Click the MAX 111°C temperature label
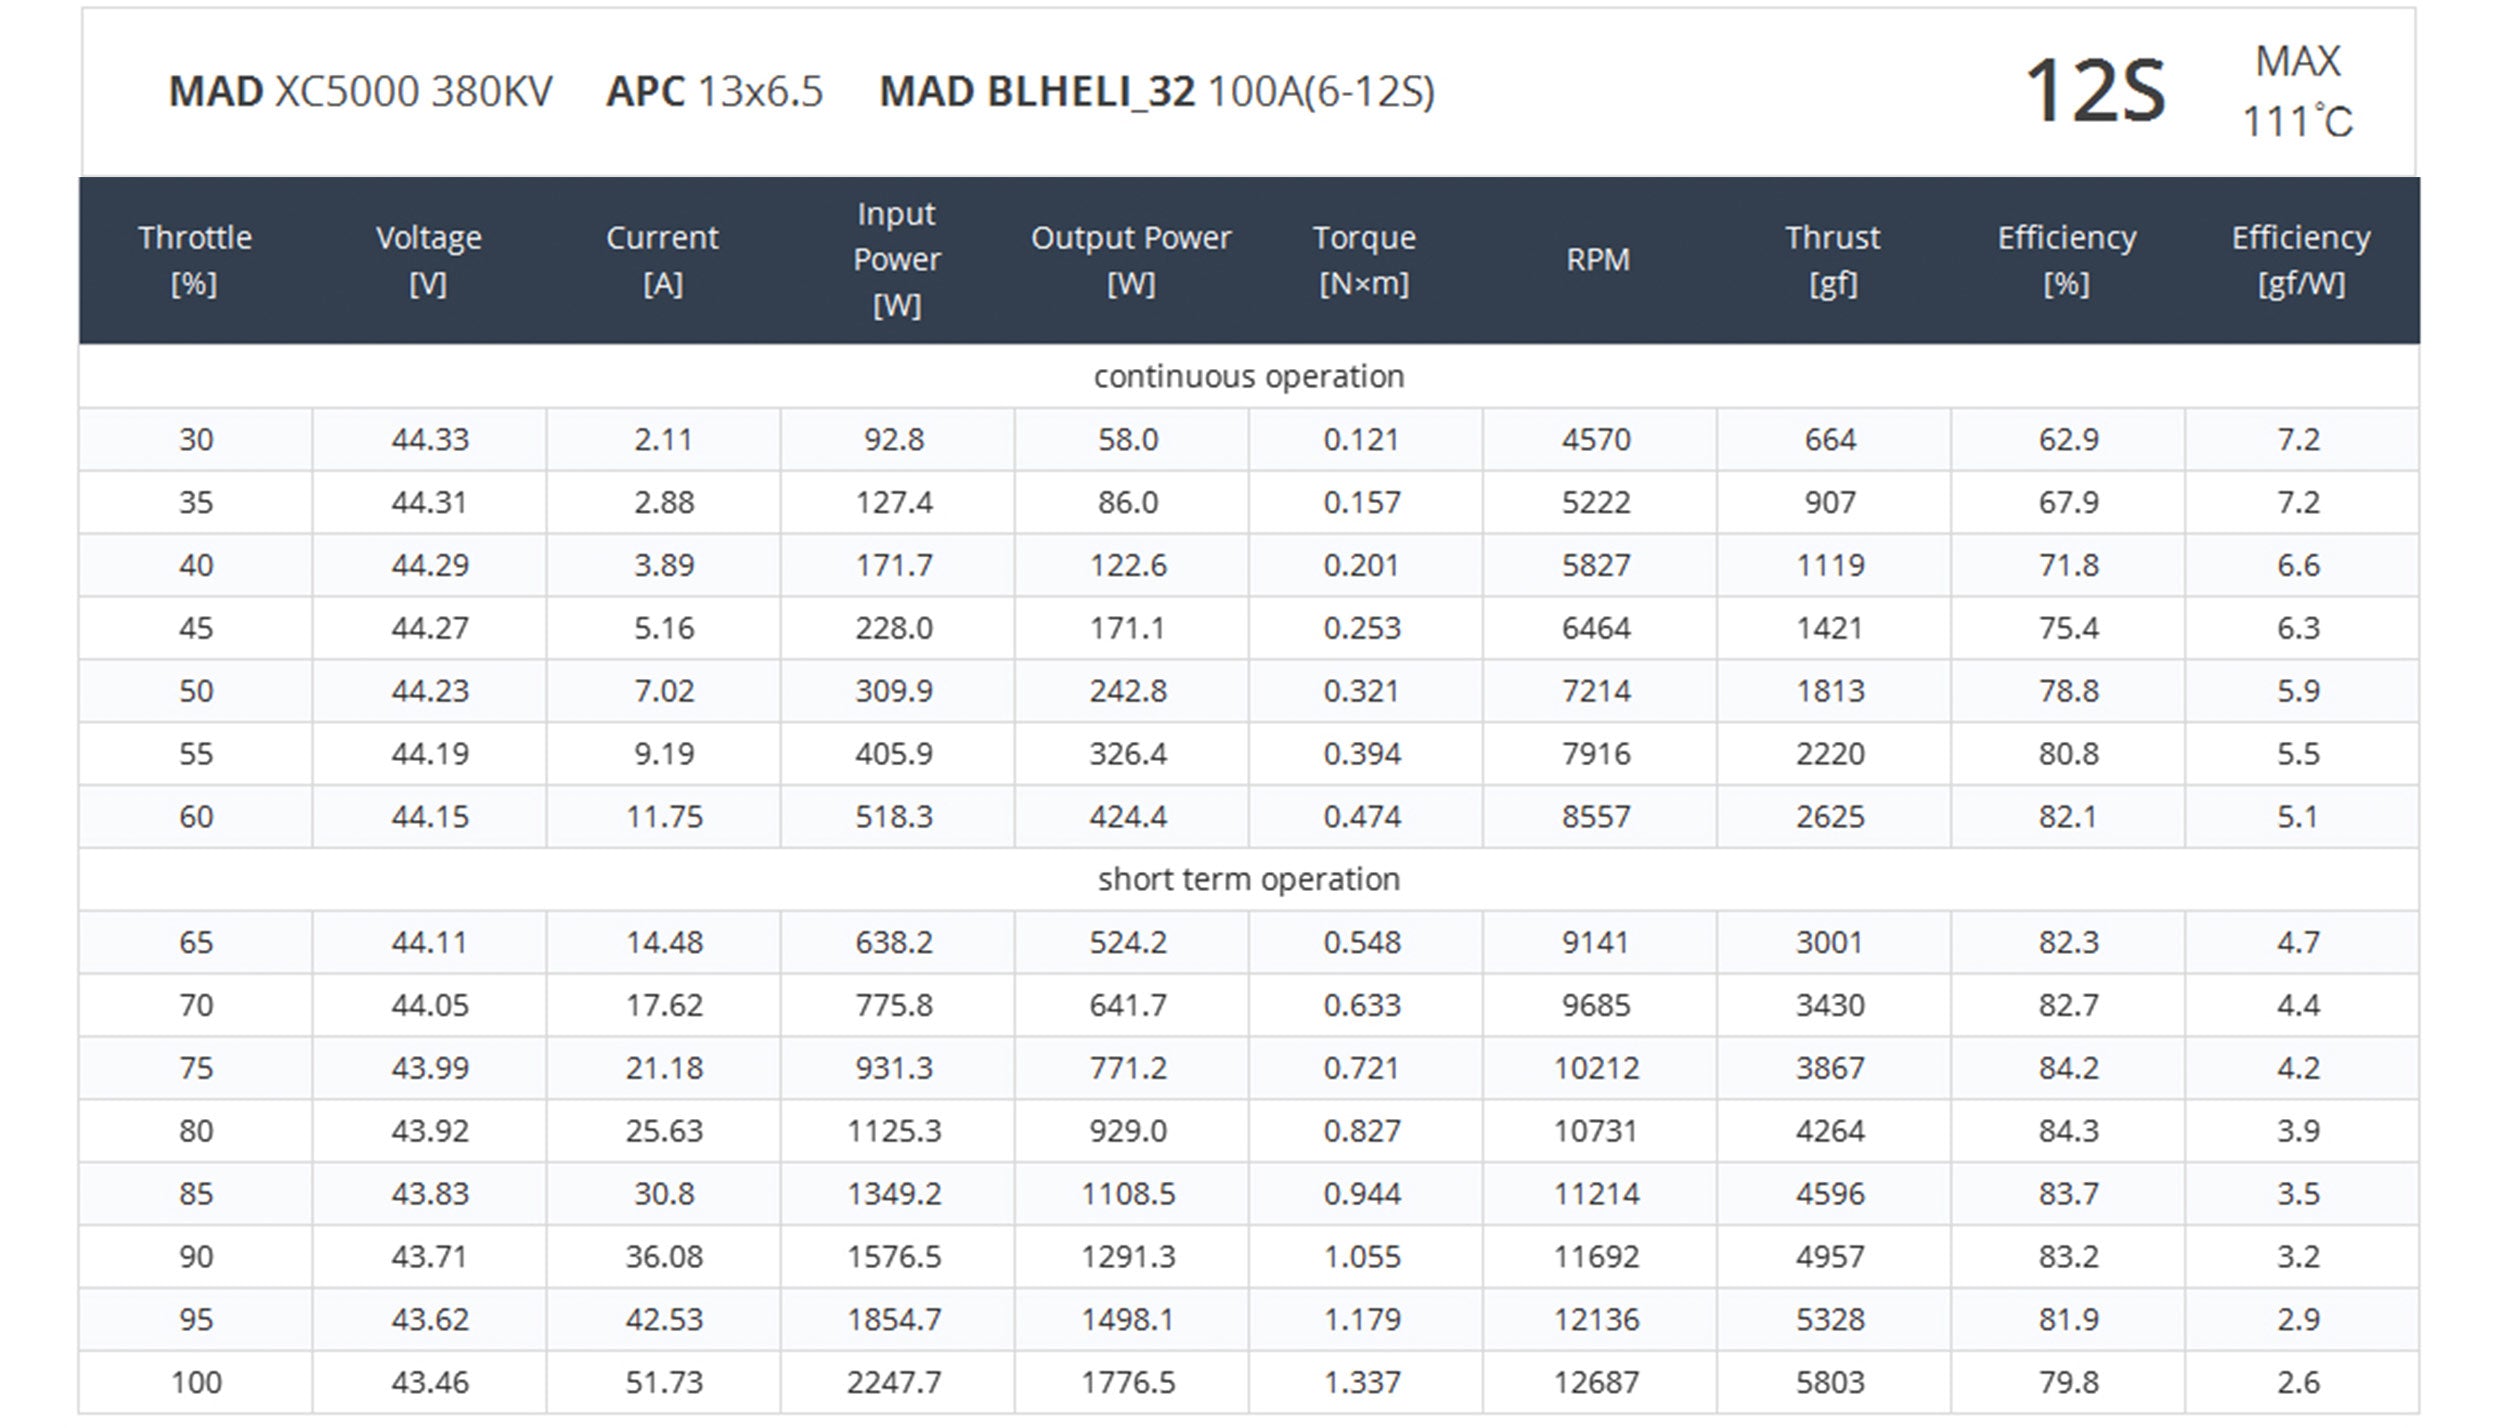 [x=2298, y=92]
